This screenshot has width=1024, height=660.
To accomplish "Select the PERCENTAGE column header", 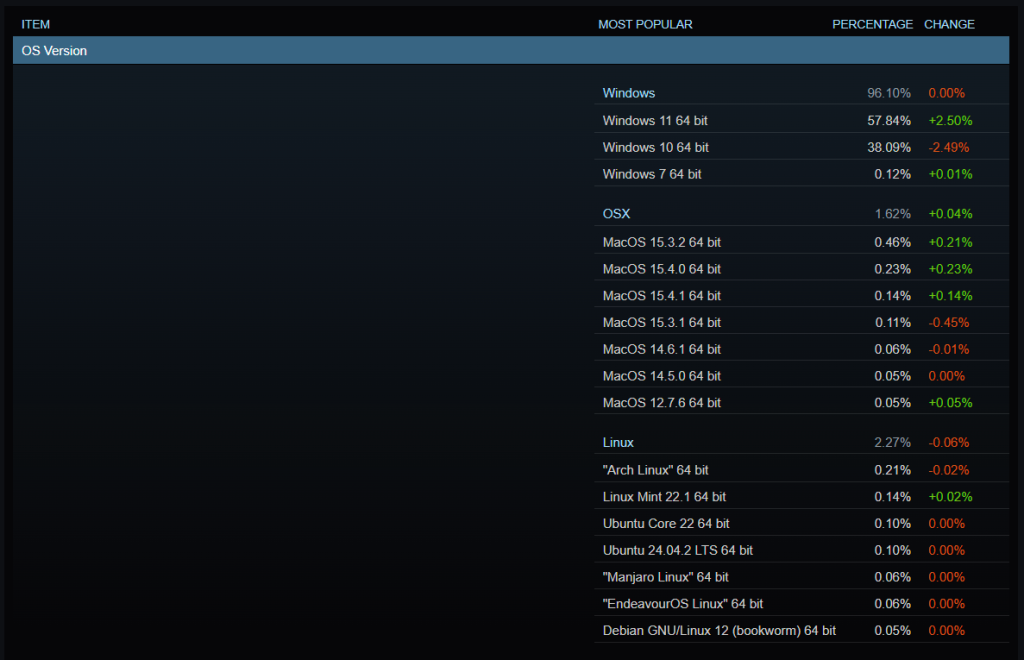I will tap(872, 24).
